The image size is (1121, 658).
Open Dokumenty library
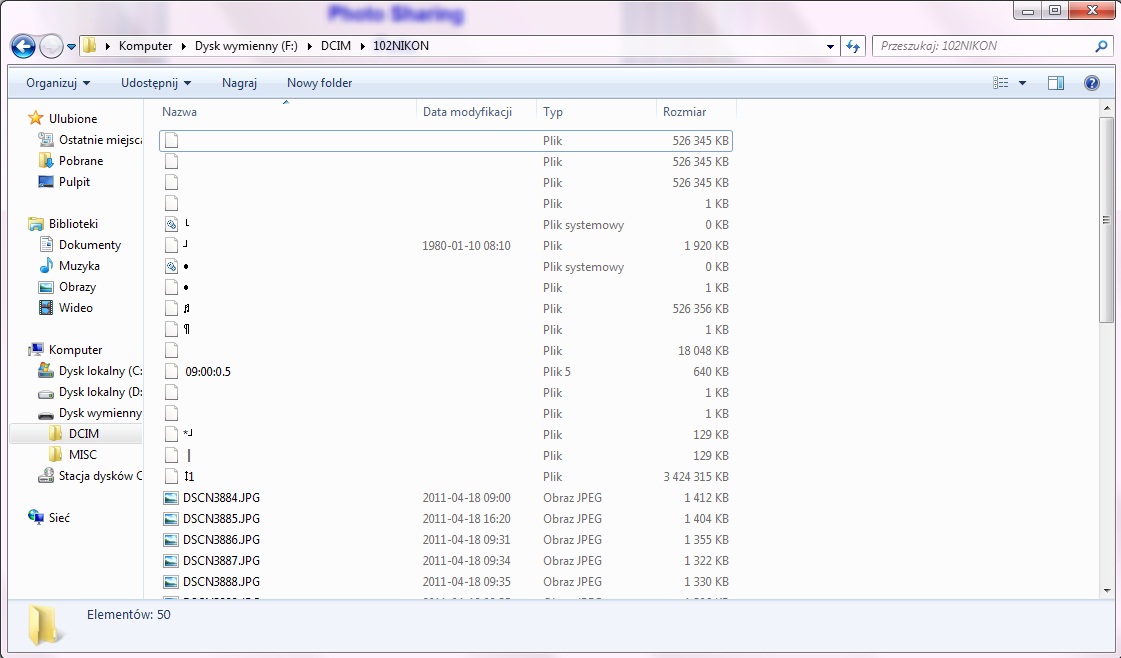(90, 245)
